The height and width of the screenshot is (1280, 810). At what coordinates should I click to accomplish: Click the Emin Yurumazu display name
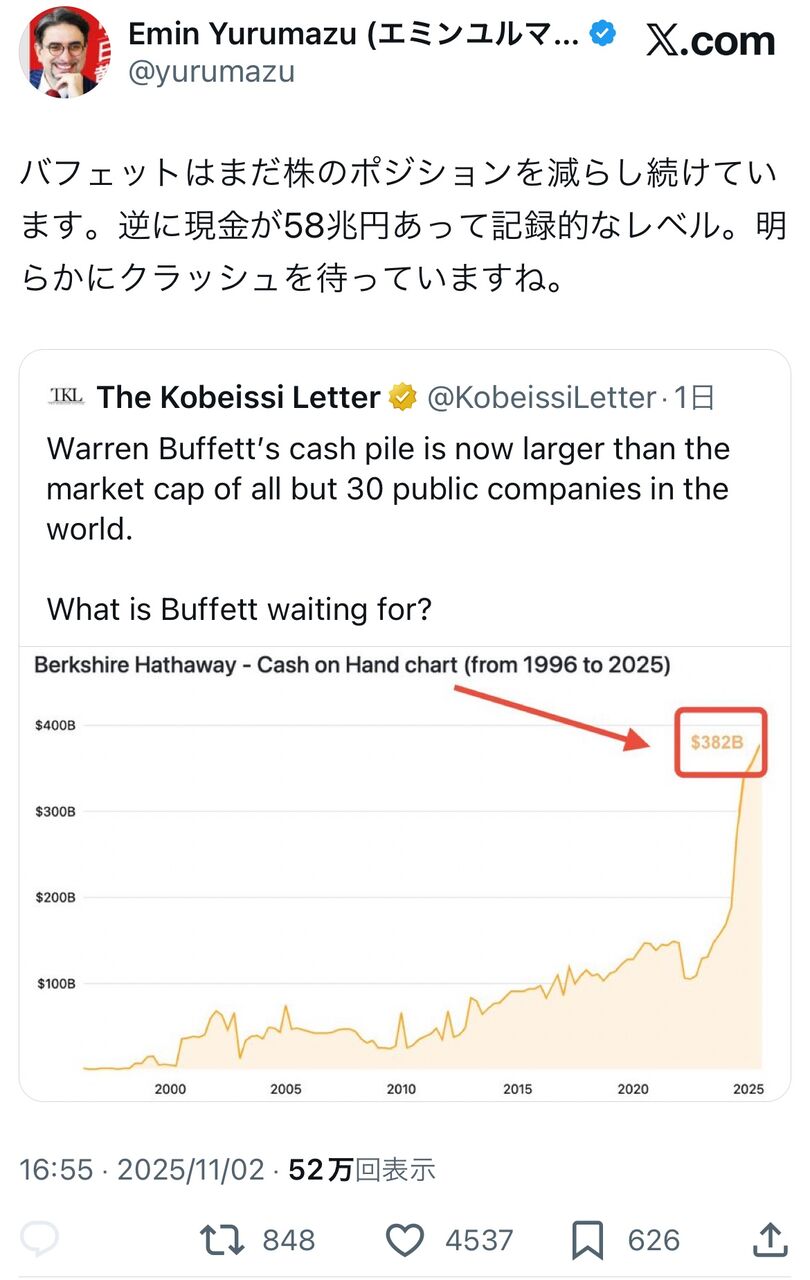[353, 35]
